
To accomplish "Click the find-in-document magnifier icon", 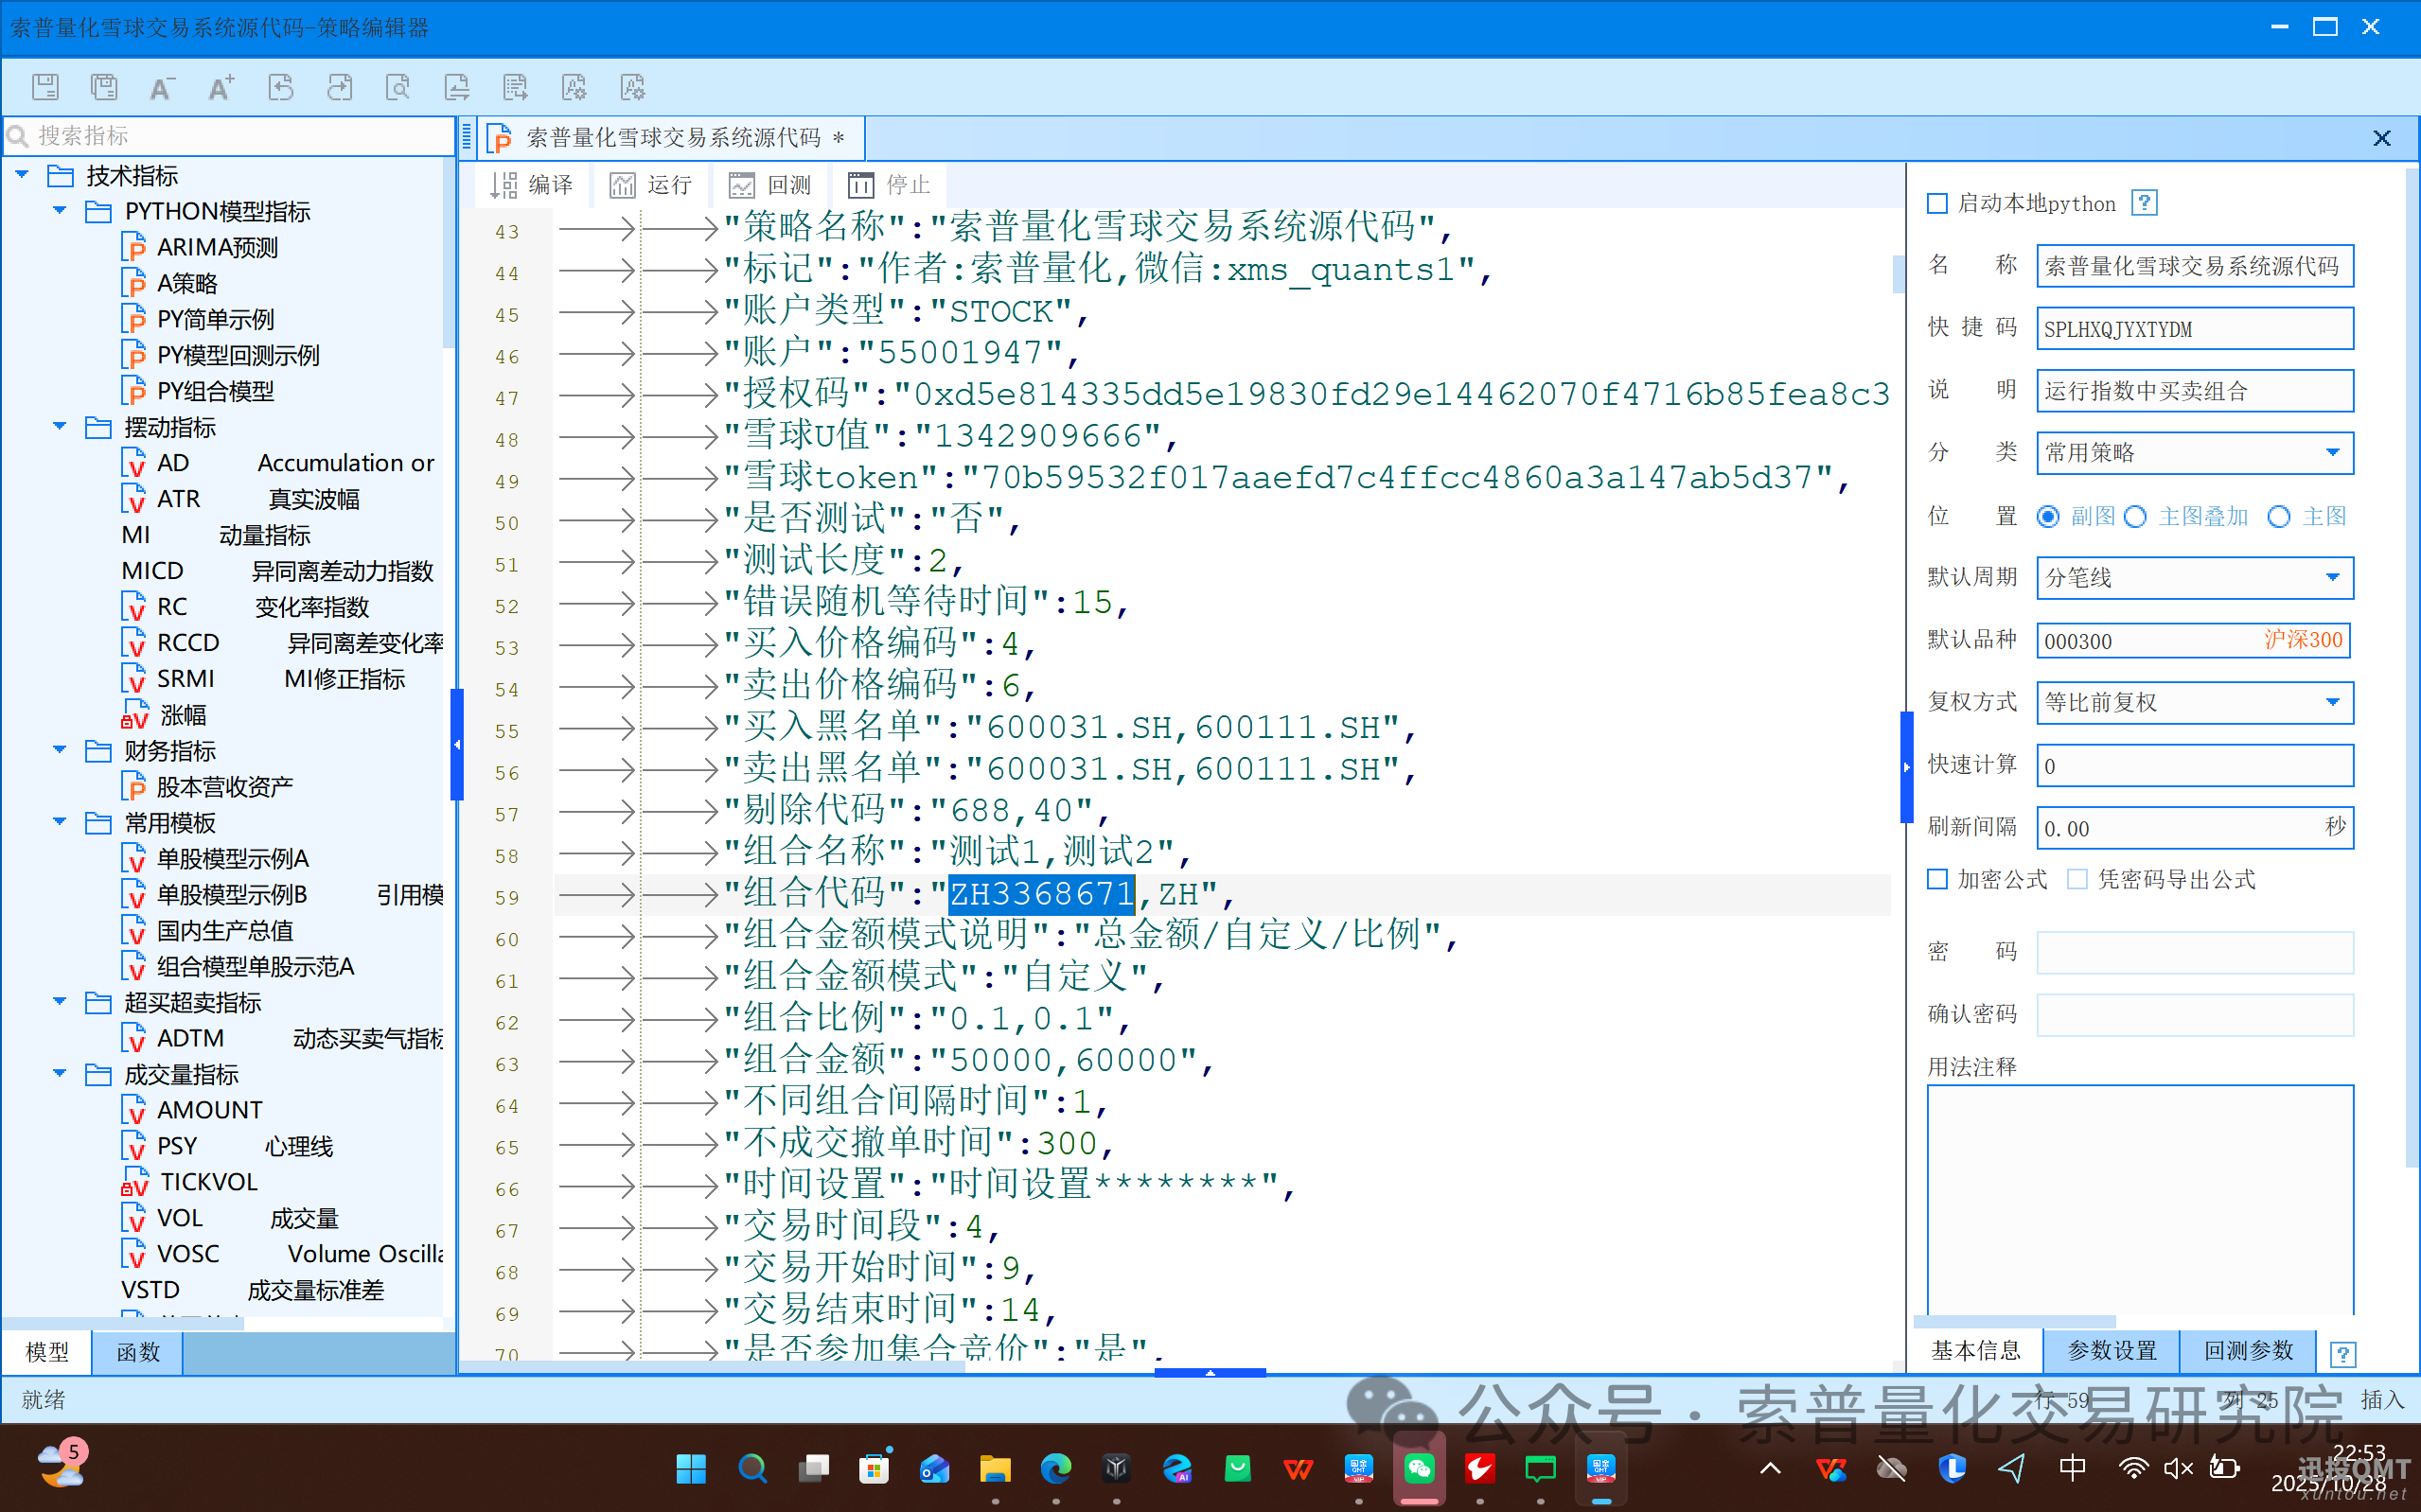I will (x=398, y=87).
